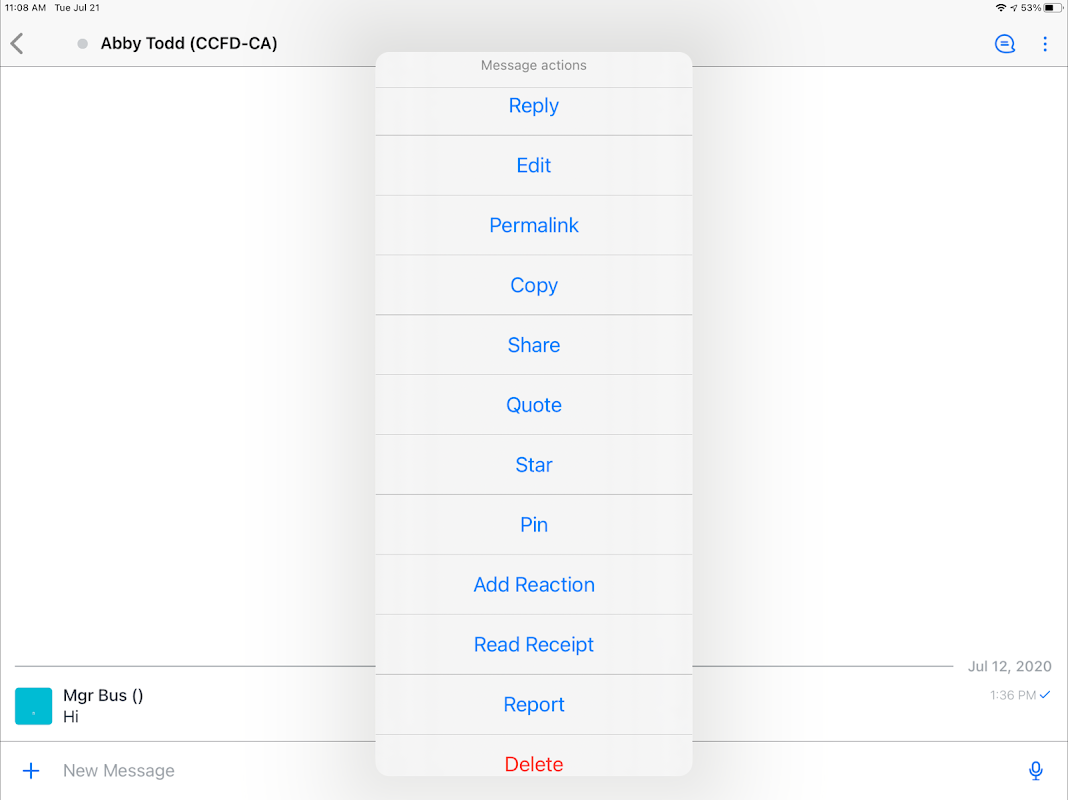Star the selected message
Image resolution: width=1068 pixels, height=800 pixels.
(x=534, y=466)
